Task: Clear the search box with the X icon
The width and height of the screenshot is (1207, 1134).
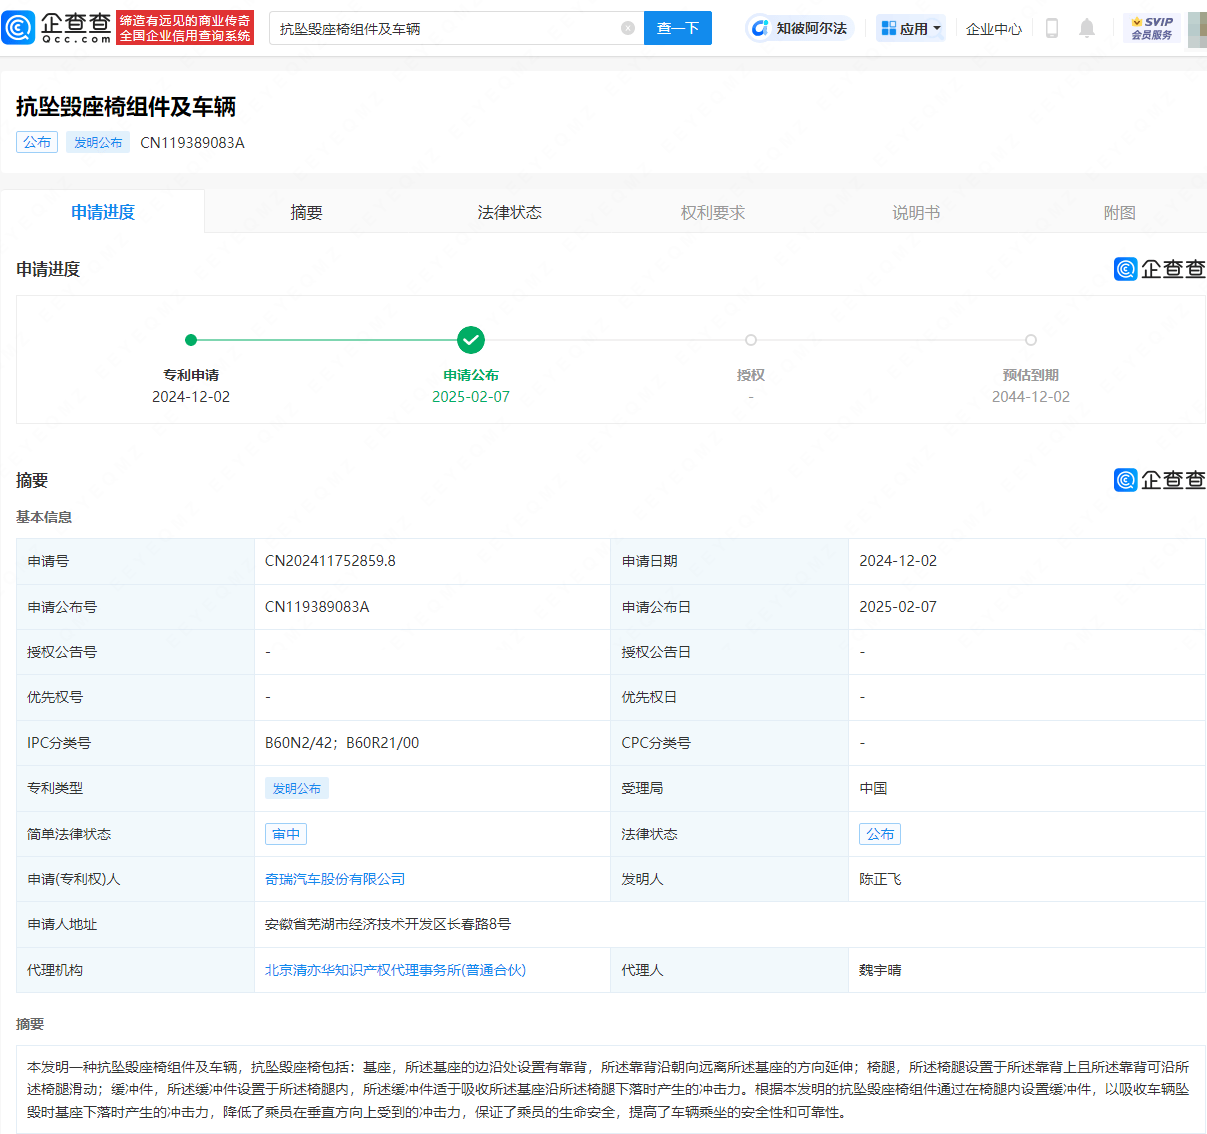Action: pyautogui.click(x=628, y=28)
